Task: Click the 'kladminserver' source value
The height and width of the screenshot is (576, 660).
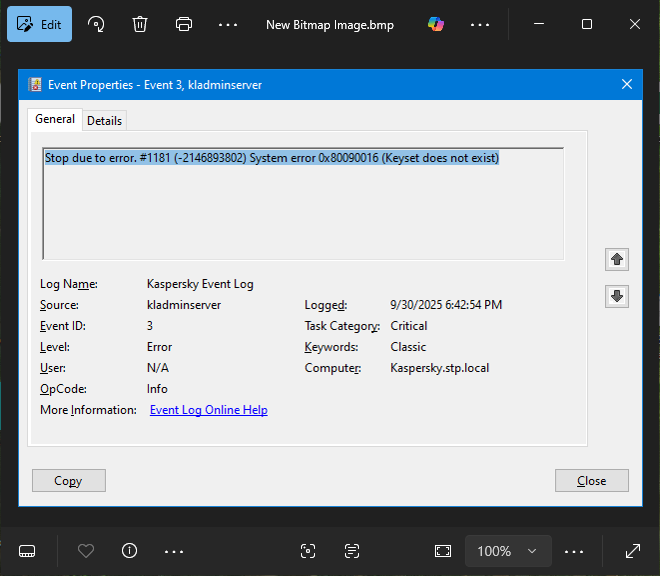Action: coord(184,305)
